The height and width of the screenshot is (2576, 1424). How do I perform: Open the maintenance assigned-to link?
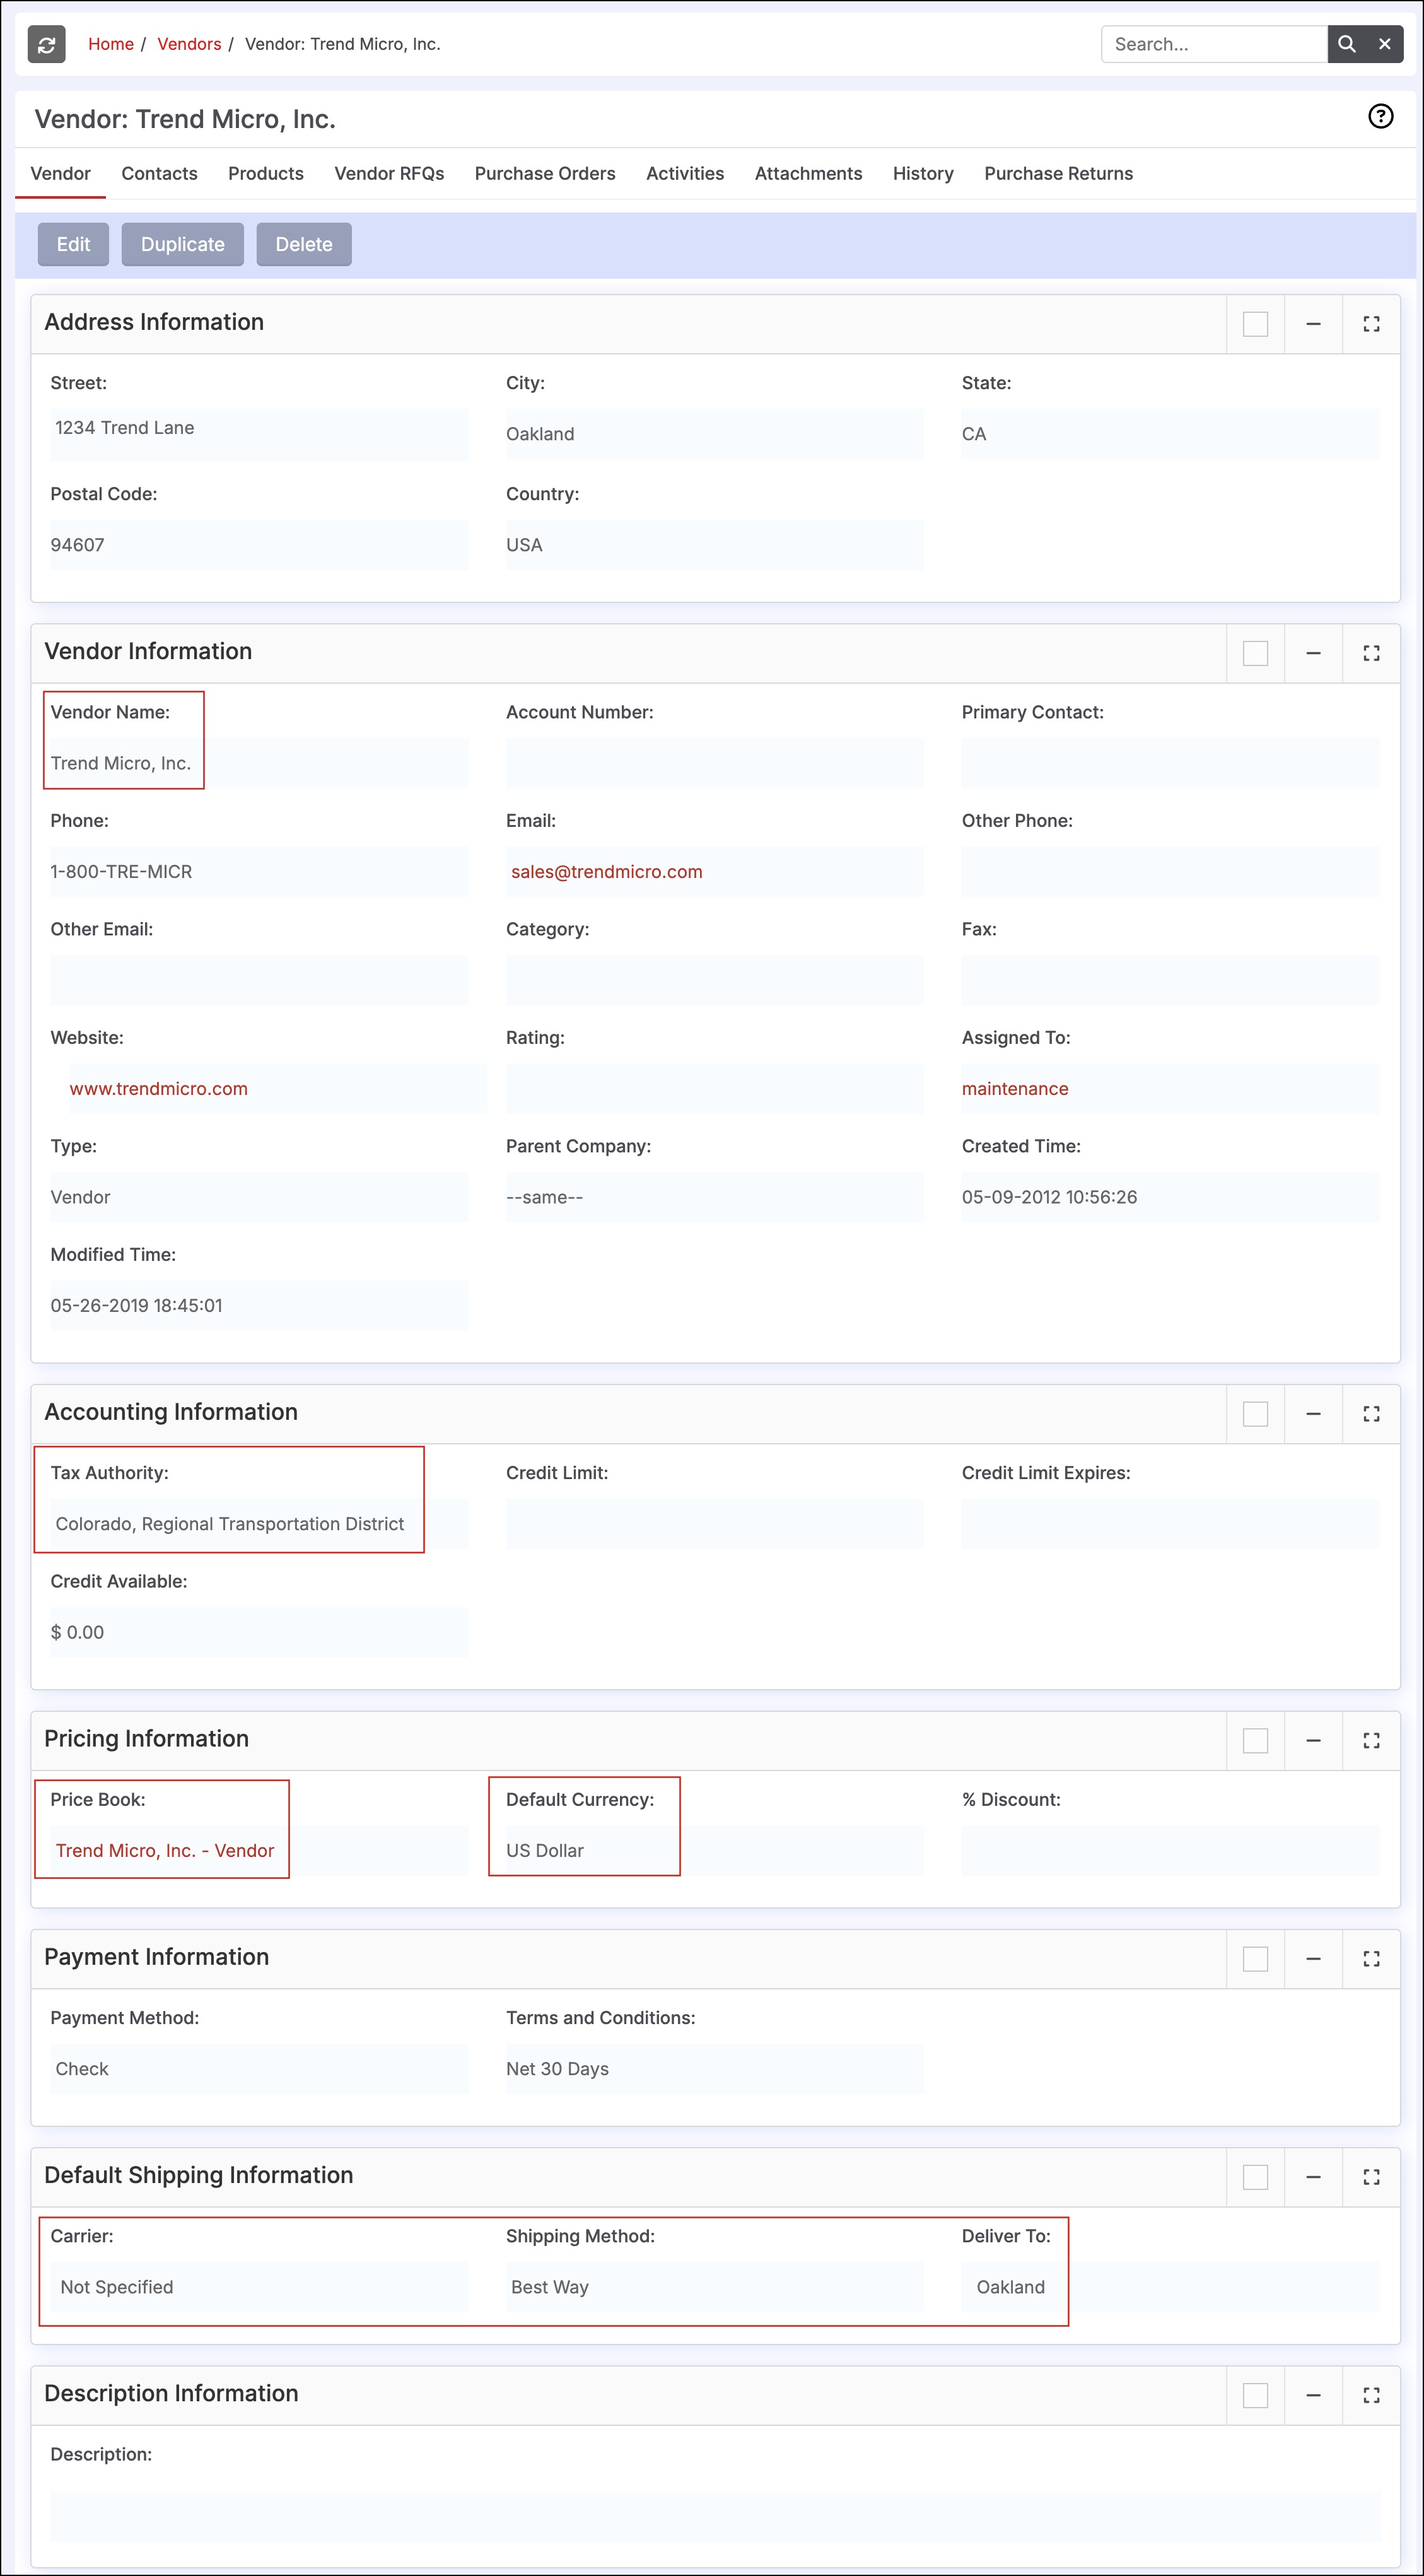click(x=1015, y=1089)
